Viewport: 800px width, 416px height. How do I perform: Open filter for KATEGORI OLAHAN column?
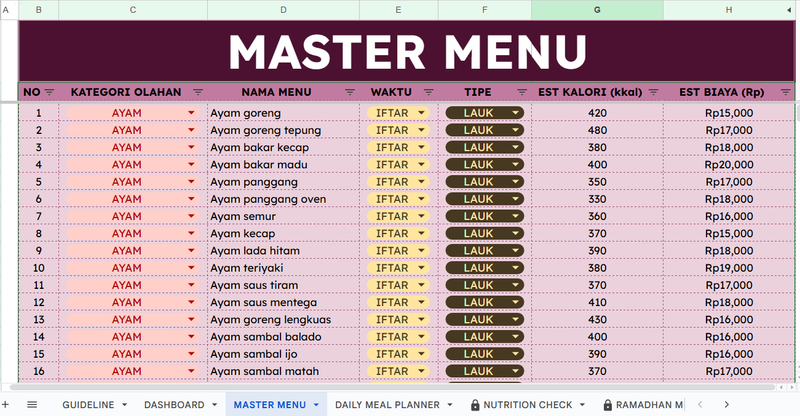(x=198, y=92)
